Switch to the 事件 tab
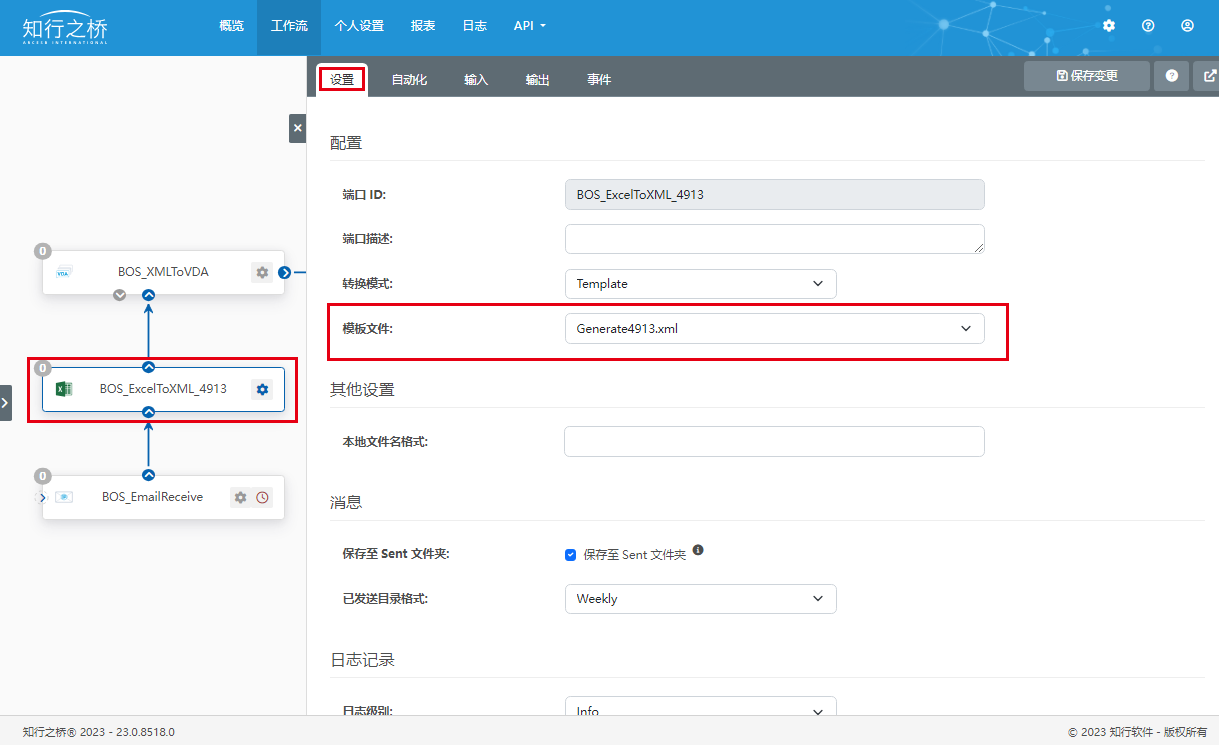 click(599, 80)
